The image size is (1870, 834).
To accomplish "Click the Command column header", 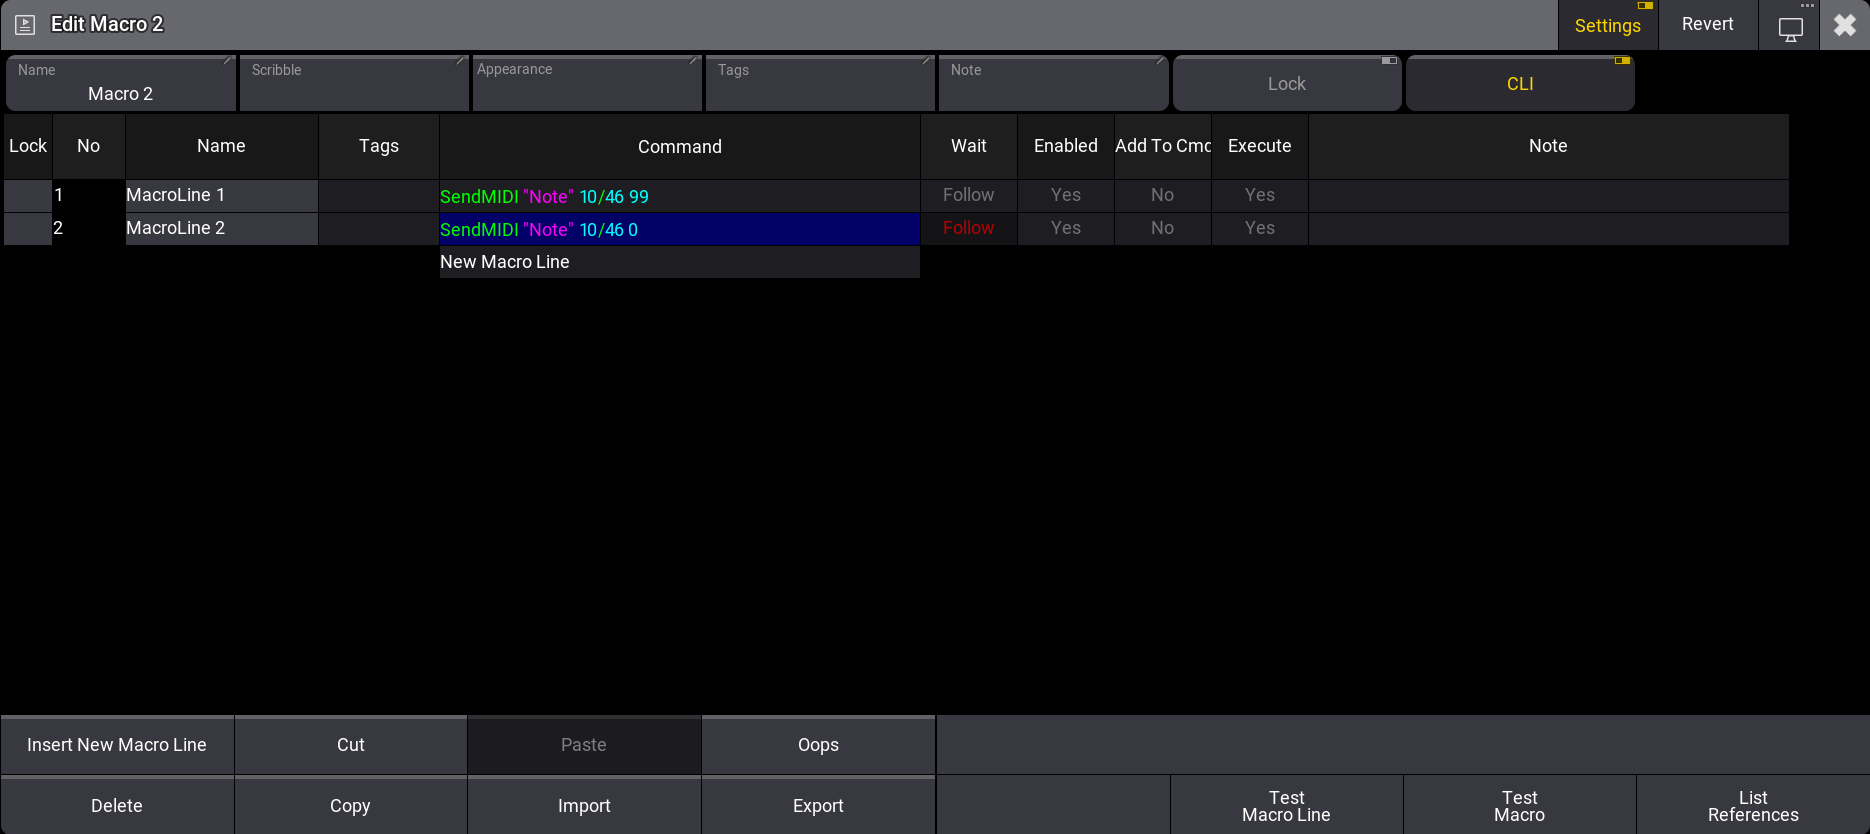I will tap(679, 147).
